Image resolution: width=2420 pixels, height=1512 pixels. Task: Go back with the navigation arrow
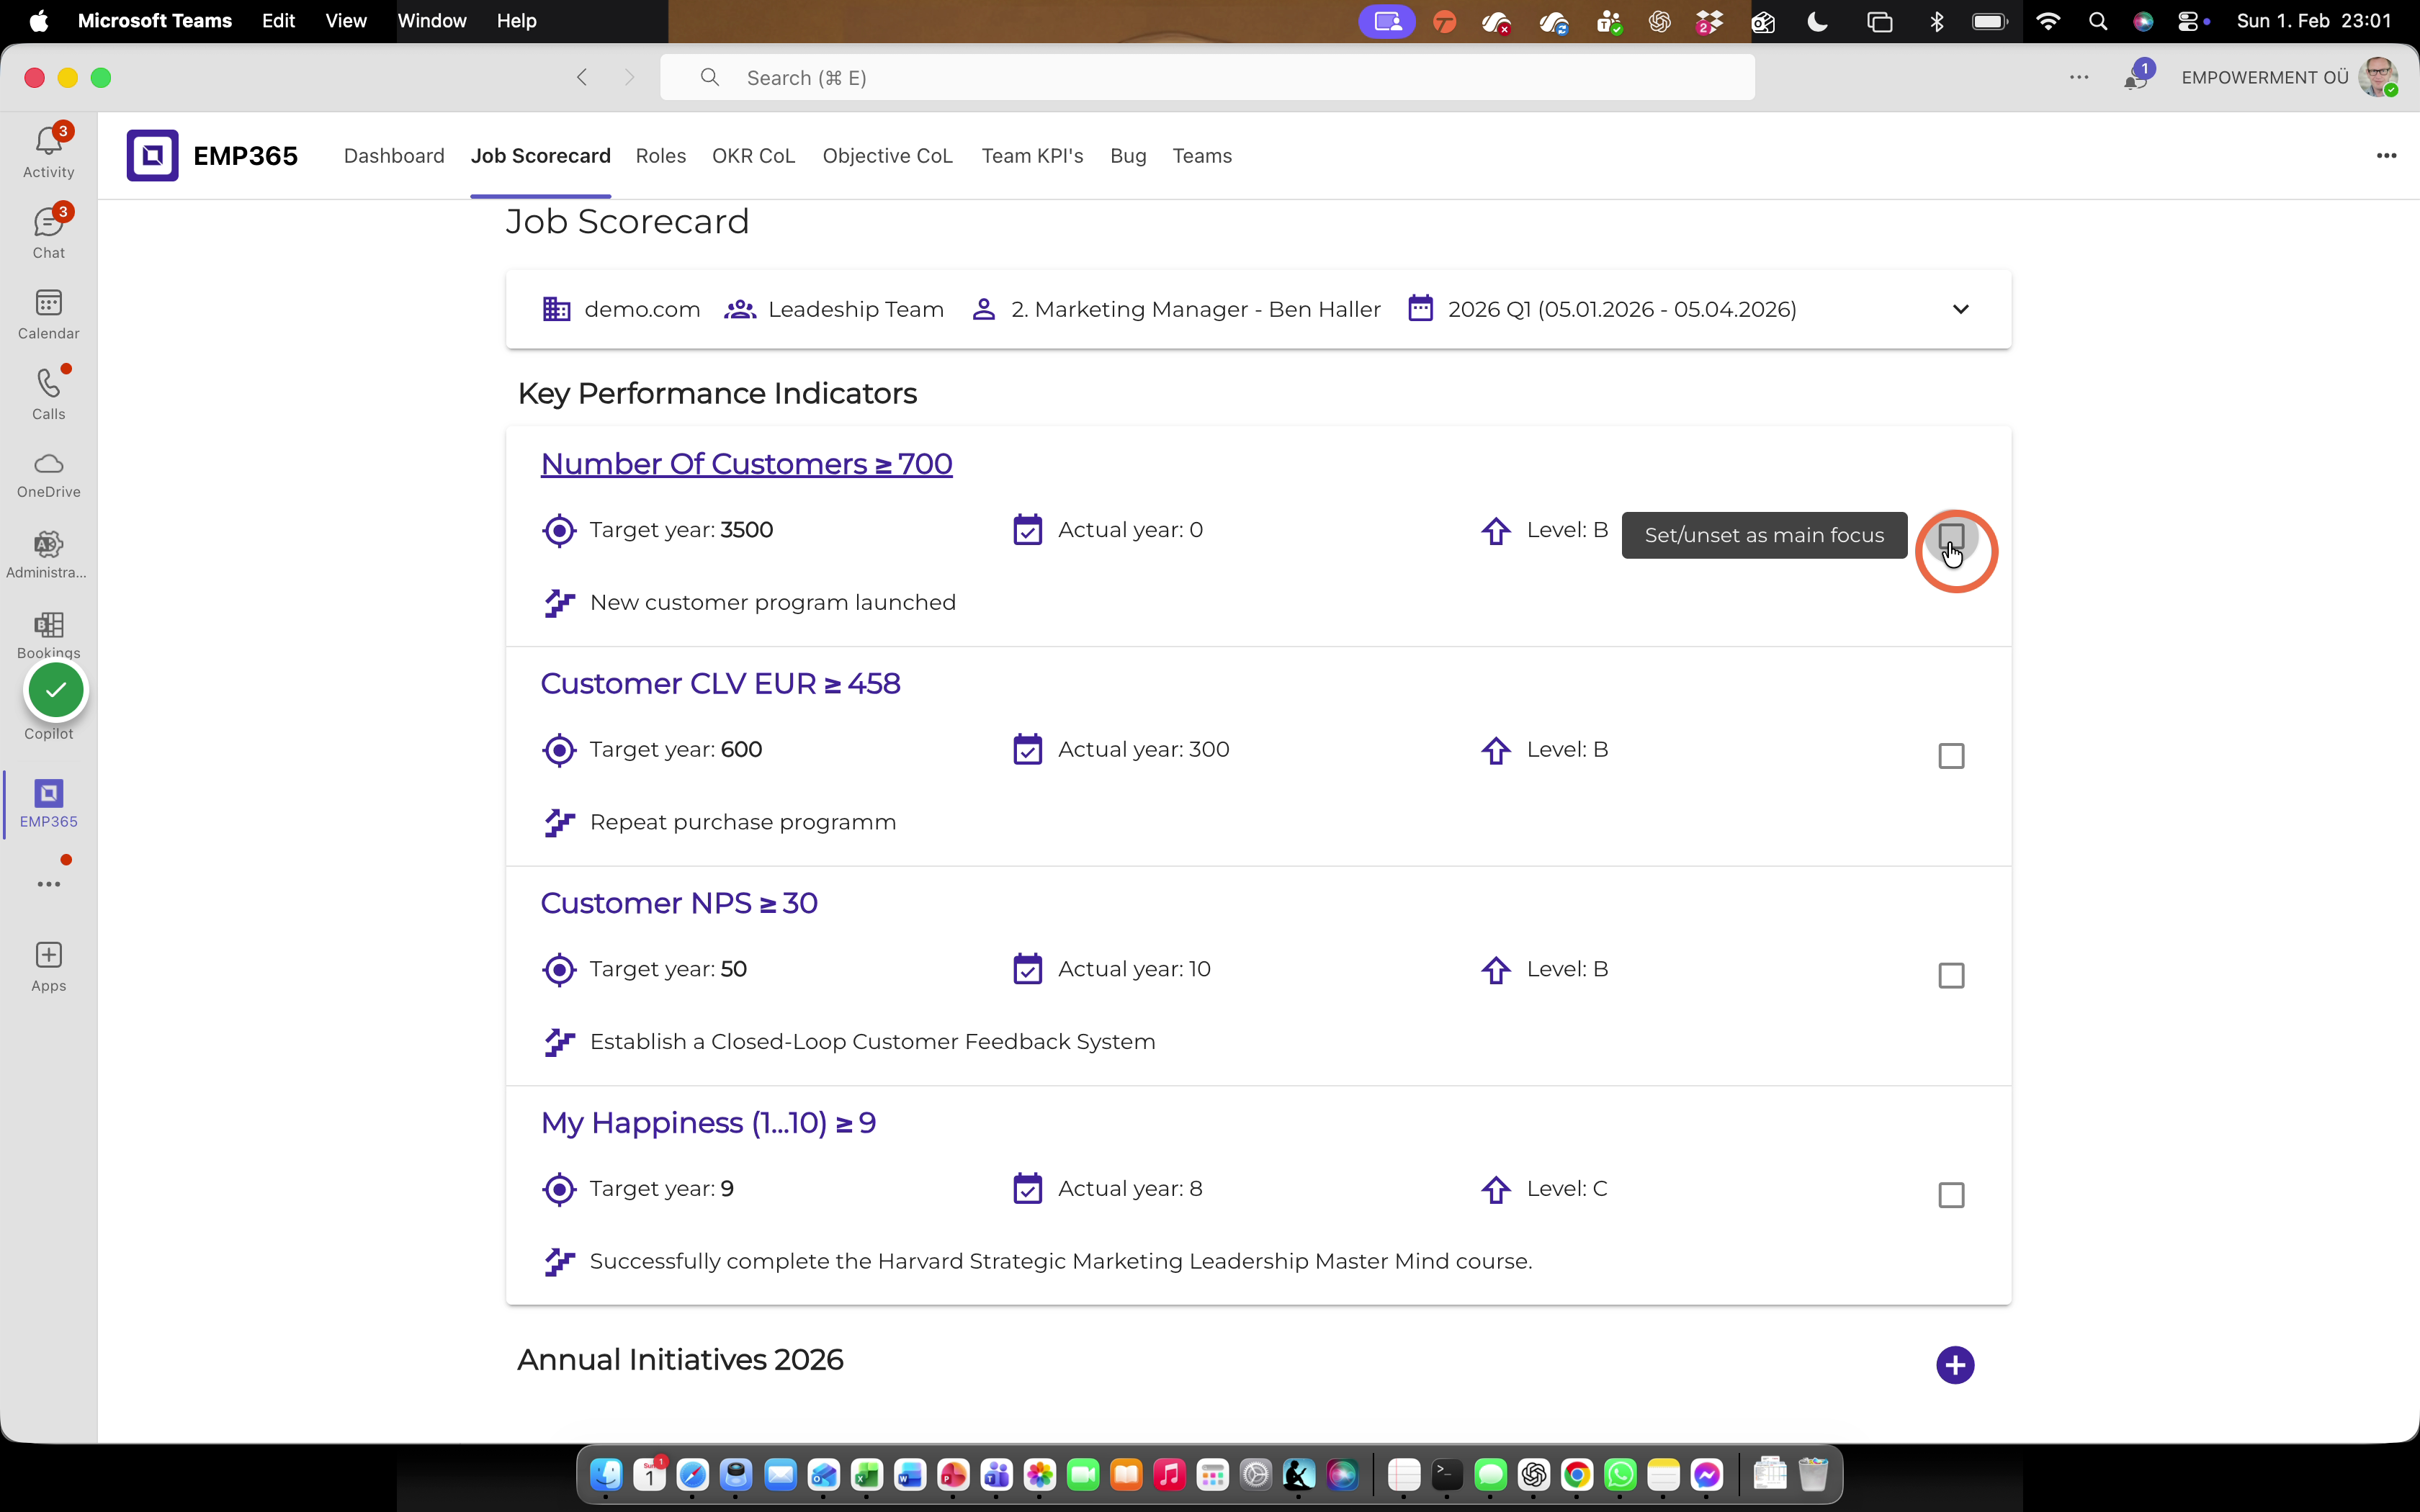(582, 77)
